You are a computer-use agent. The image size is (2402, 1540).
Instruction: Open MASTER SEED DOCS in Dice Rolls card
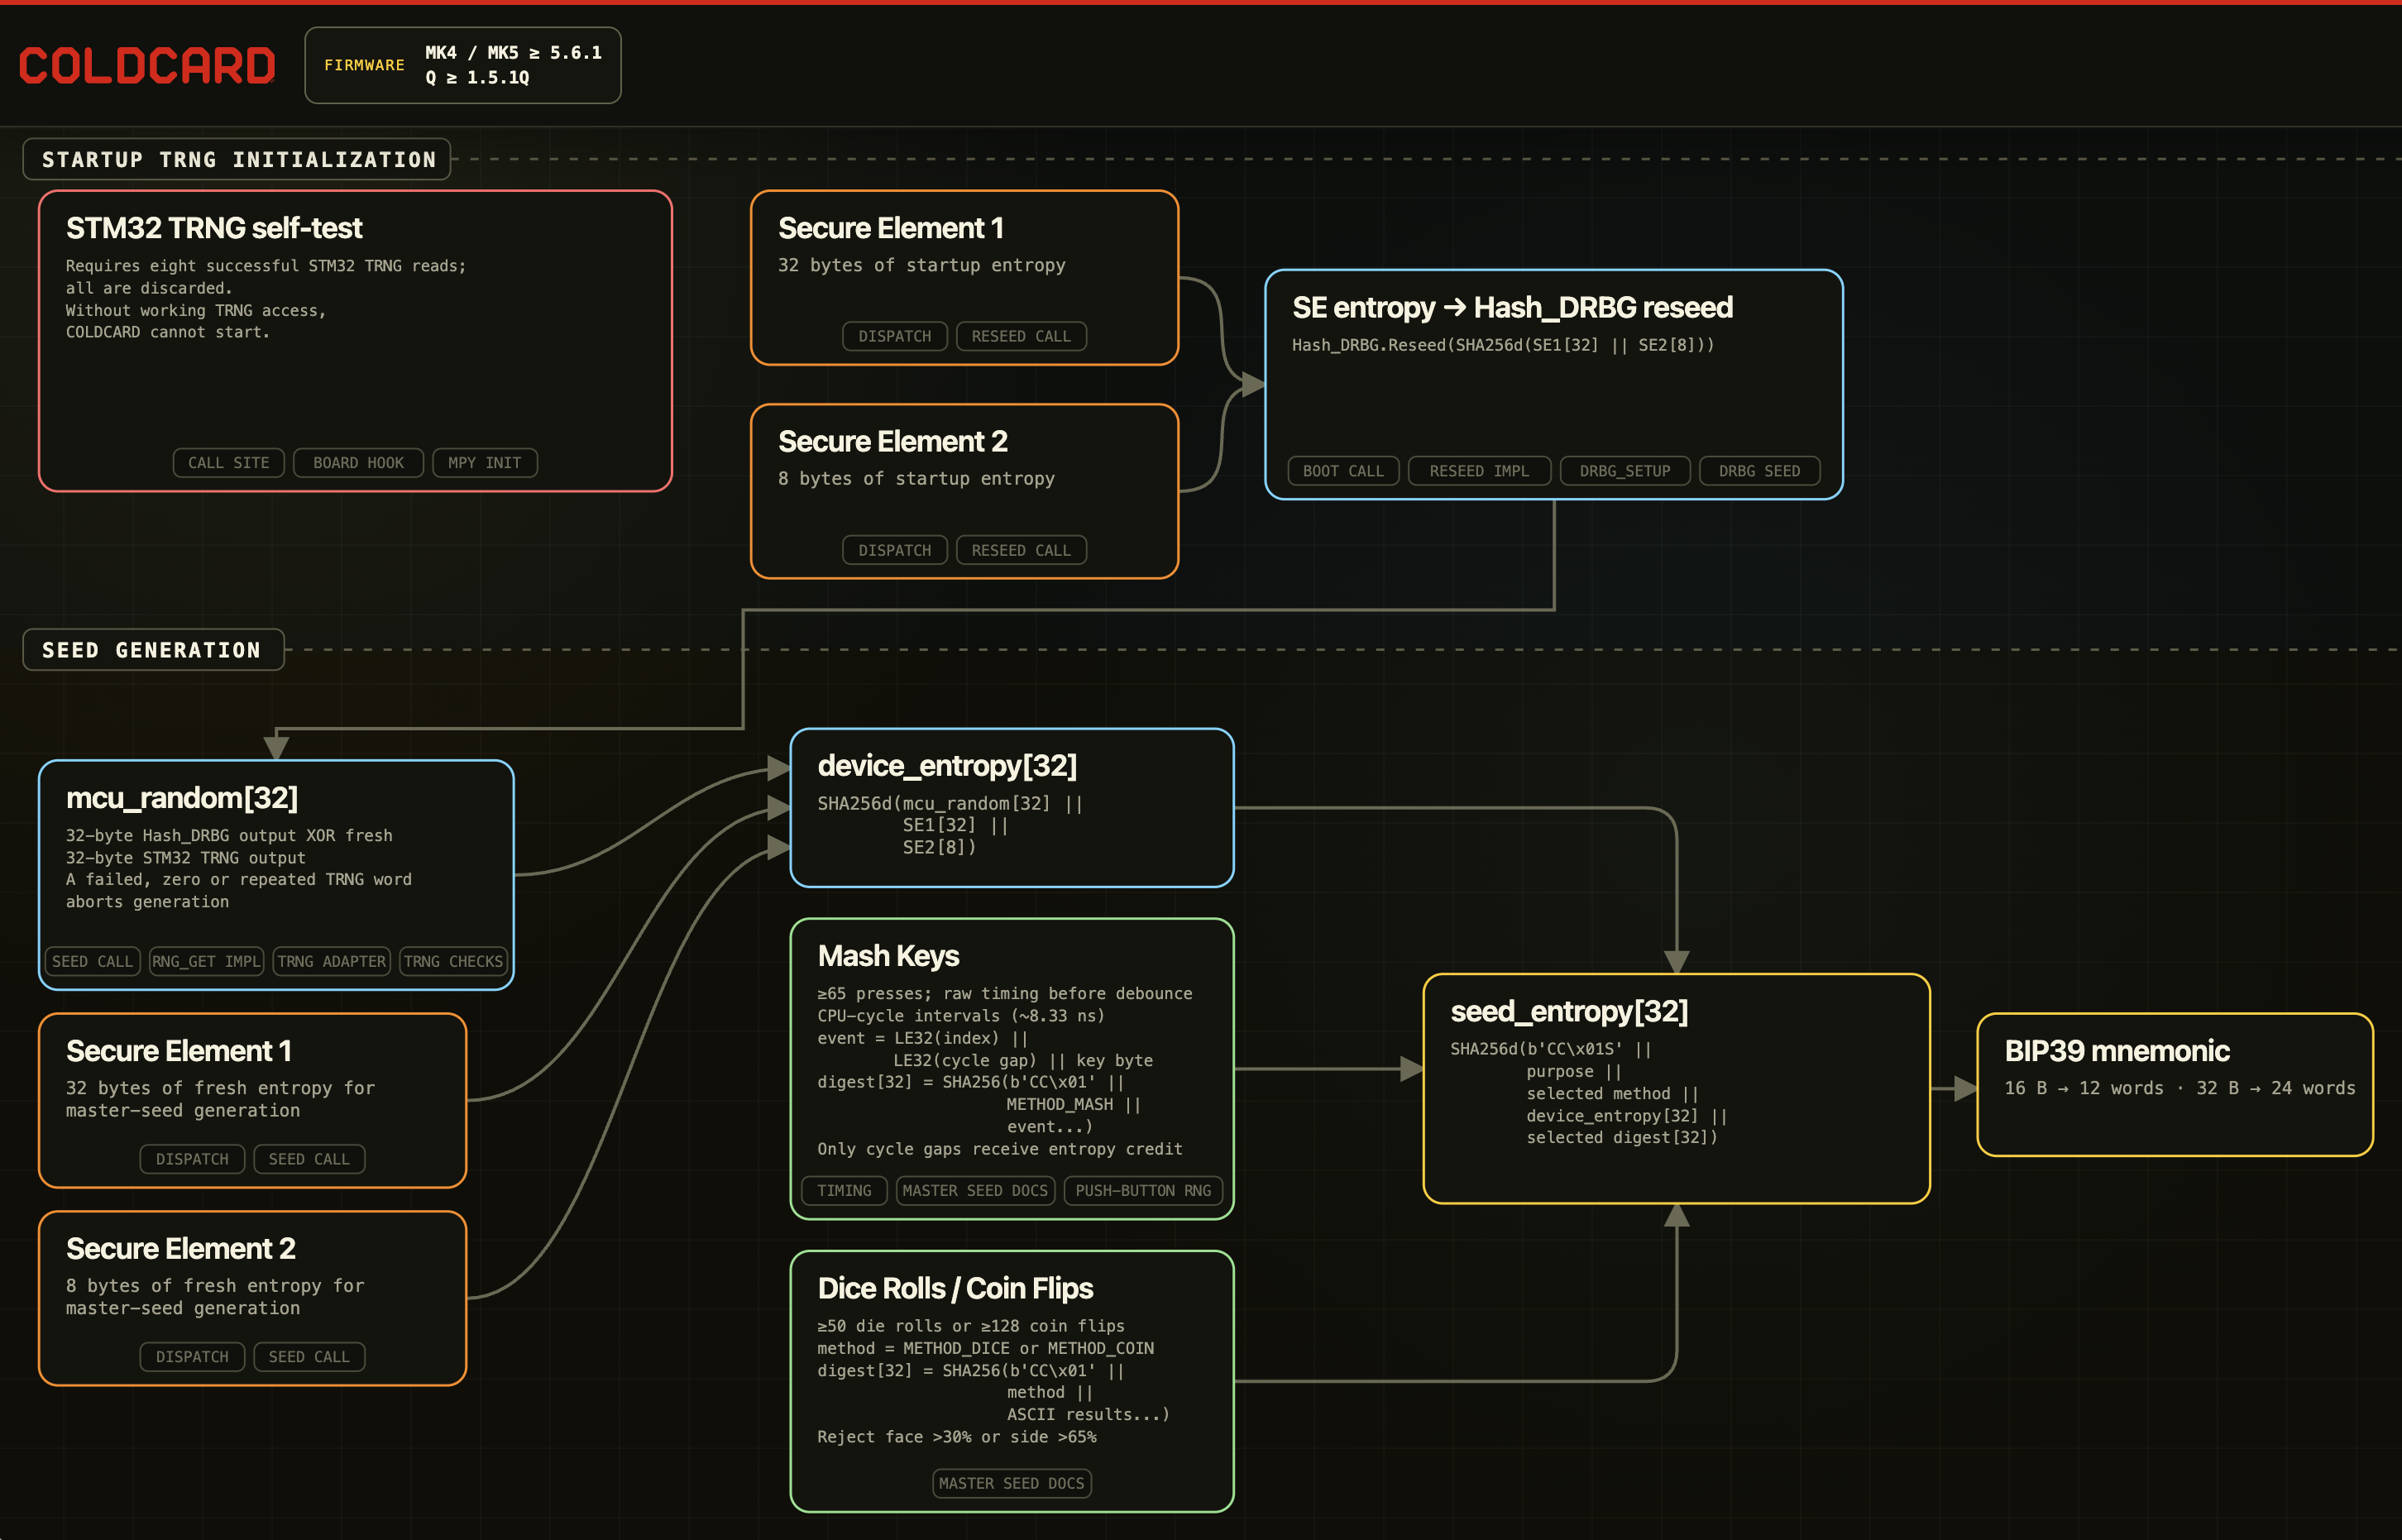1012,1483
